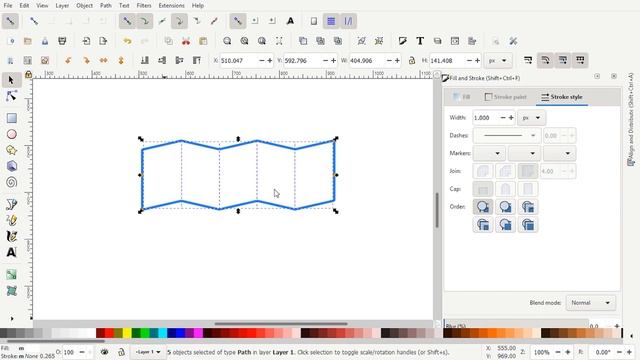The width and height of the screenshot is (640, 360).
Task: Open the Text and Font dialog icon
Action: click(x=420, y=41)
